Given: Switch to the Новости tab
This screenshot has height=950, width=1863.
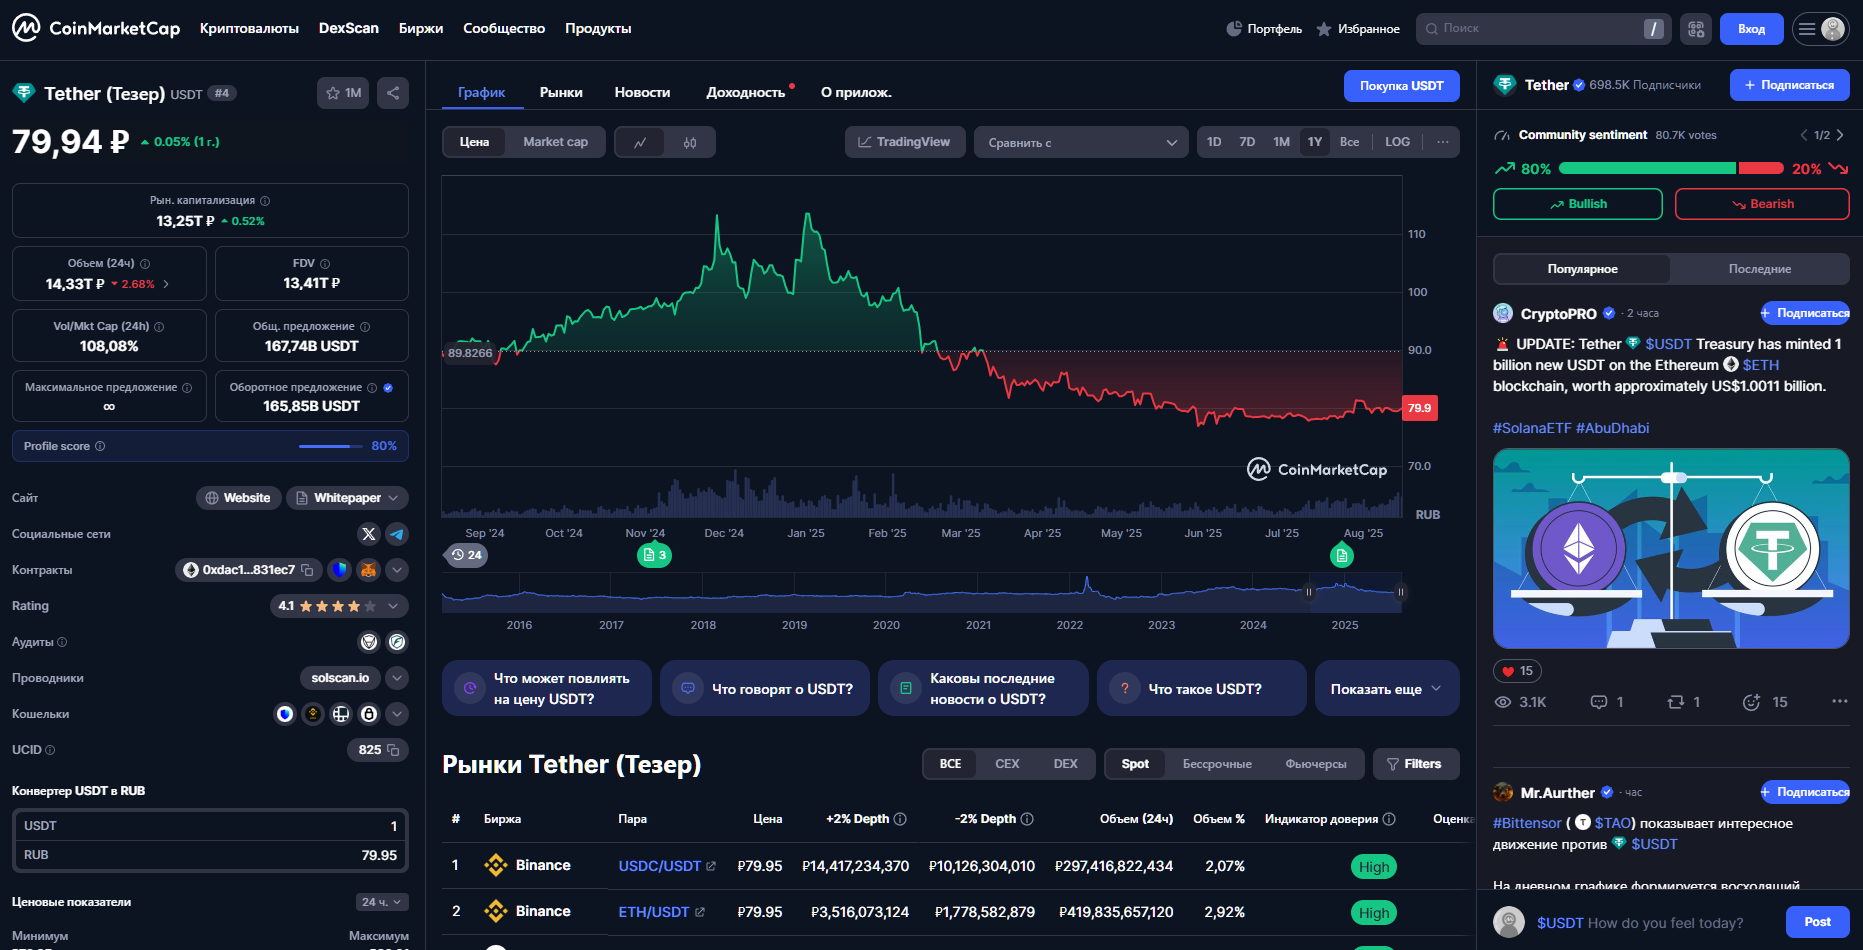Looking at the screenshot, I should tap(642, 92).
